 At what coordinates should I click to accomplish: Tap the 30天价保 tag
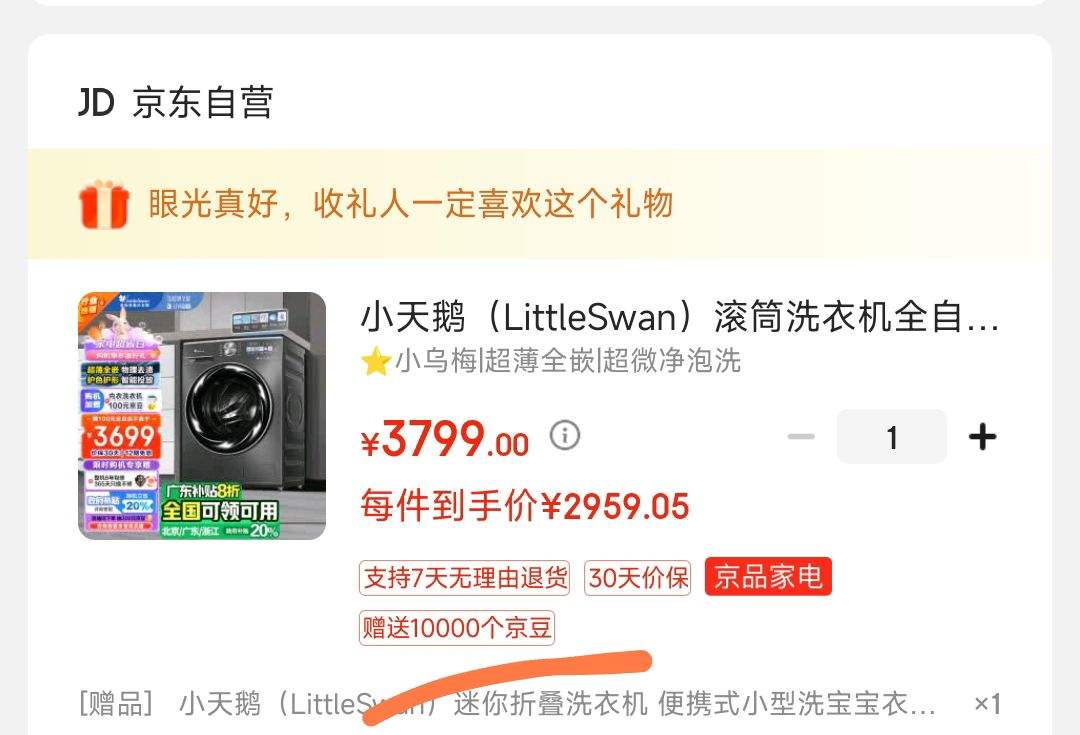click(638, 578)
